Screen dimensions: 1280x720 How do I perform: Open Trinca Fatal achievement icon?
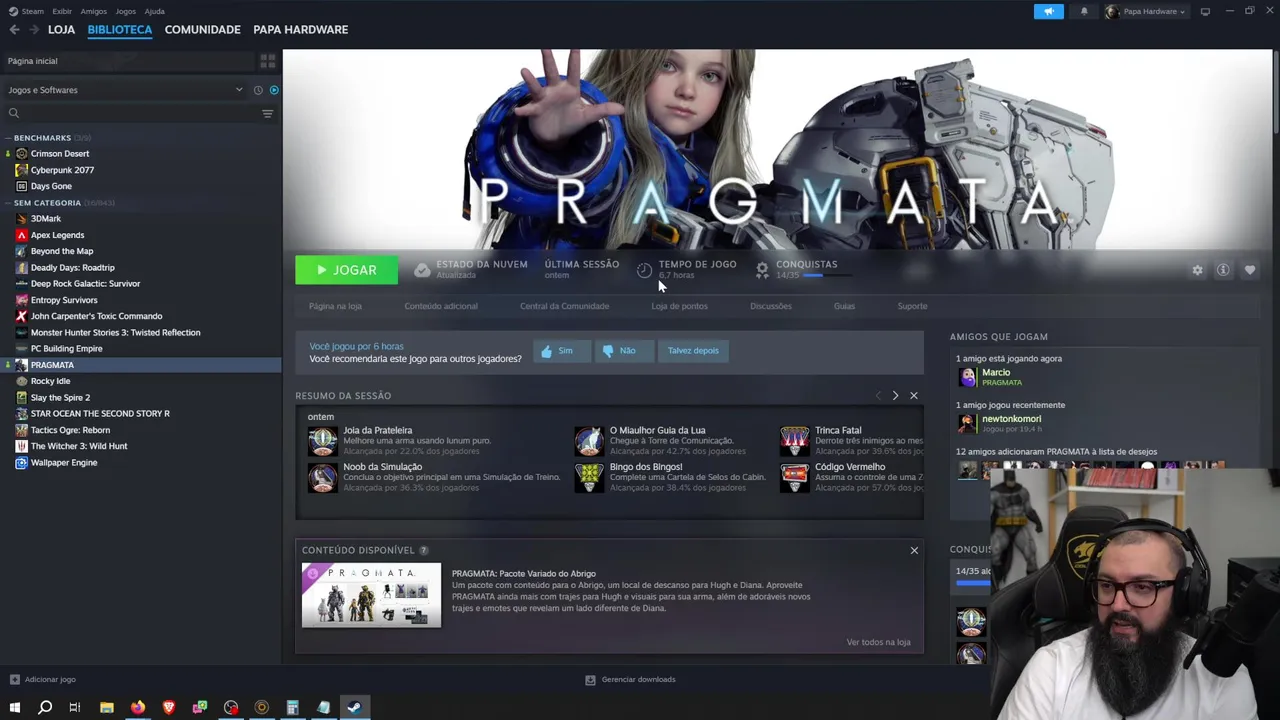click(x=795, y=440)
